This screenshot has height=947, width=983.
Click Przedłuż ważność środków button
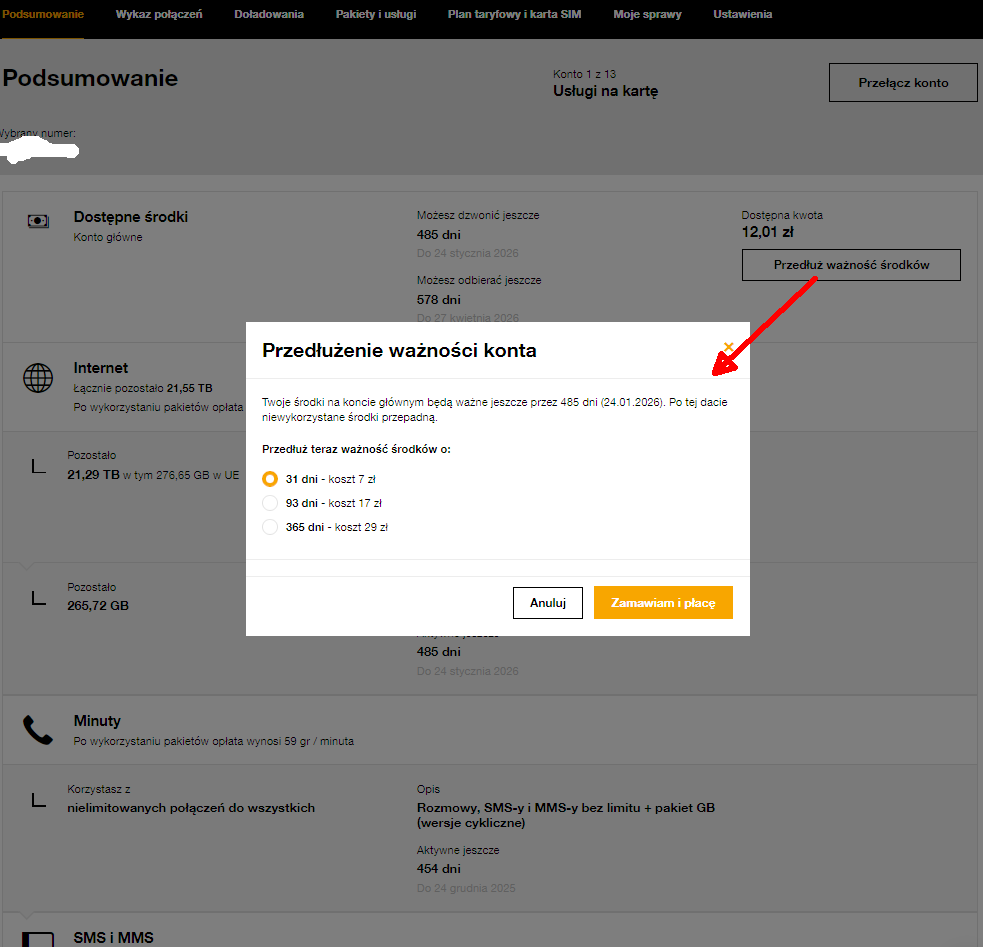pyautogui.click(x=851, y=265)
